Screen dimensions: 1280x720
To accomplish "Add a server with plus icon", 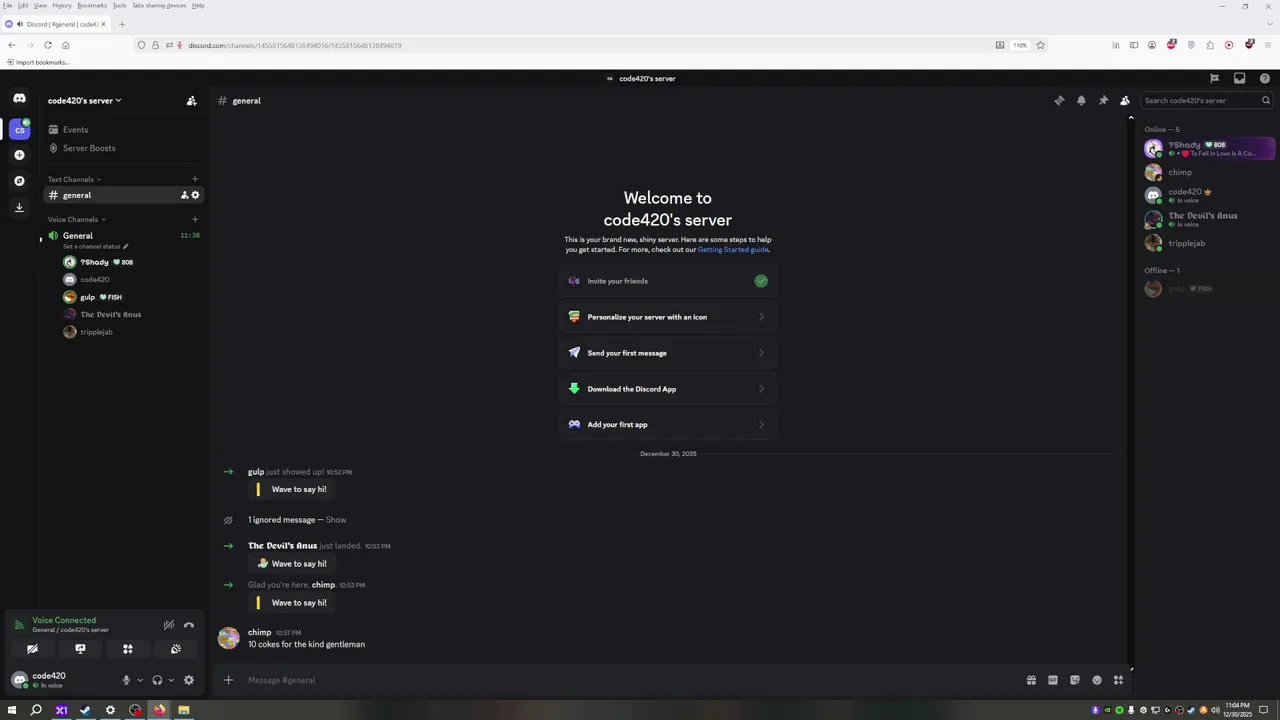I will (x=19, y=155).
